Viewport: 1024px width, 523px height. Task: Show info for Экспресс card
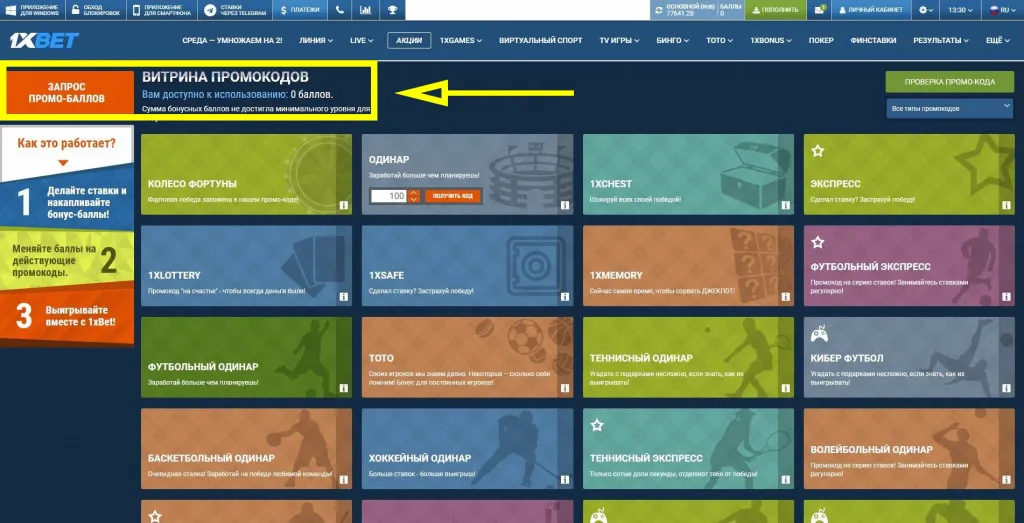point(1006,205)
